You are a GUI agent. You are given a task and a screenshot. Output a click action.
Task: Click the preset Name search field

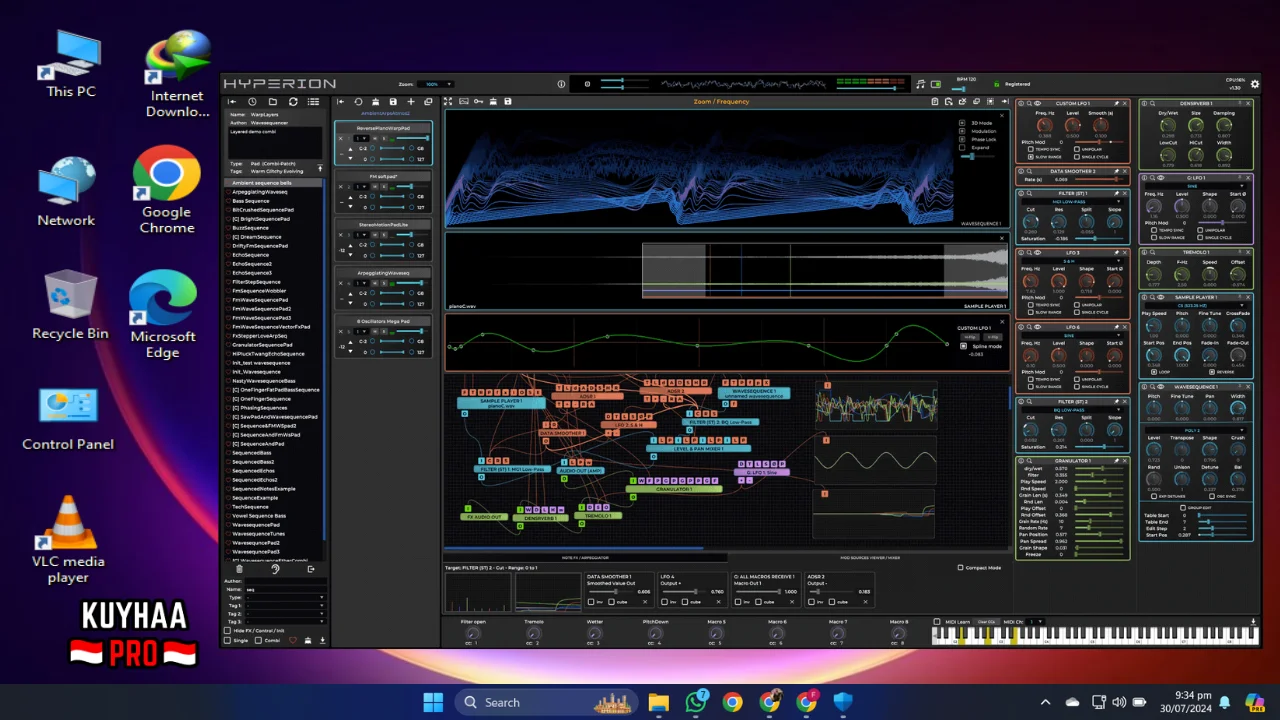[286, 589]
